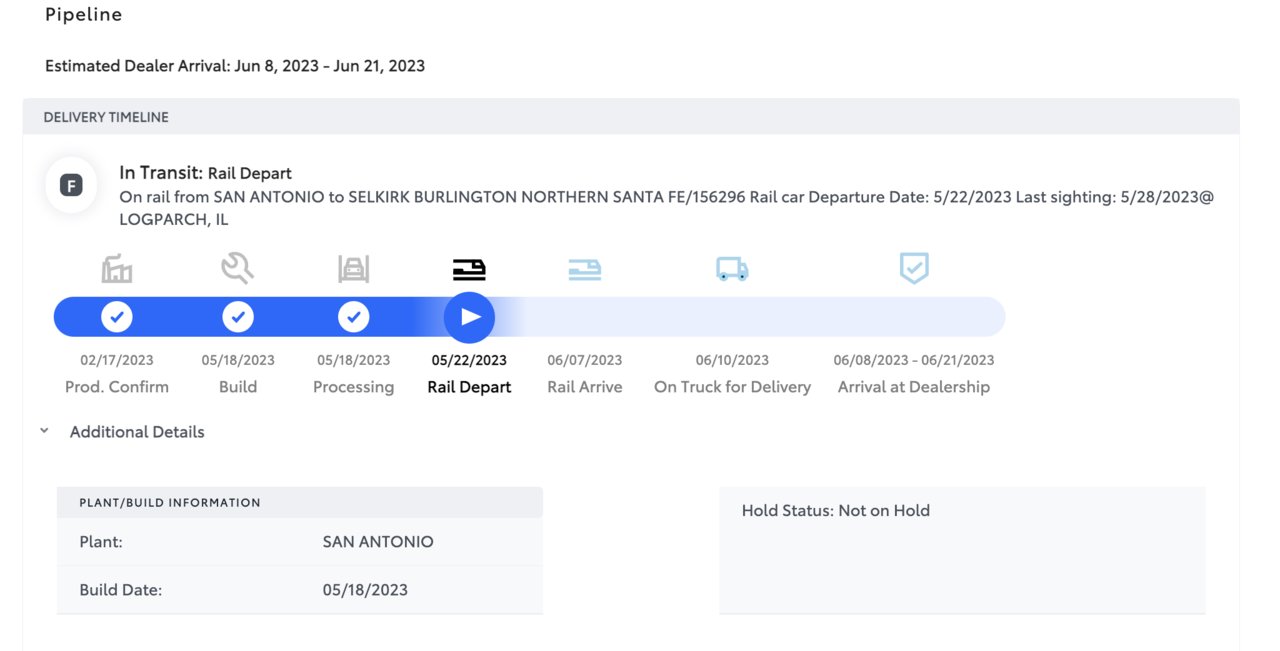Click the Build Date: label

tap(121, 590)
